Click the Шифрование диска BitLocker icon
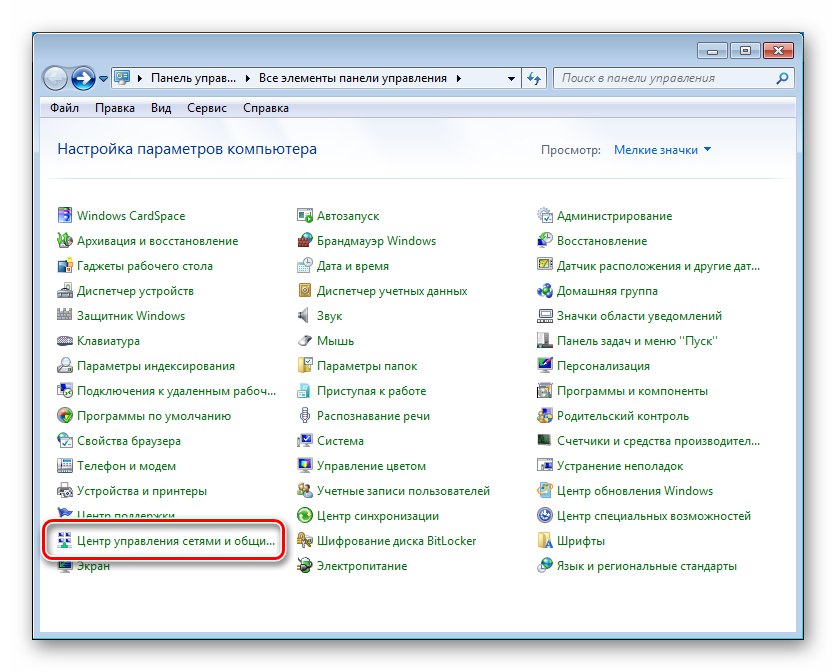The width and height of the screenshot is (836, 672). (x=304, y=540)
